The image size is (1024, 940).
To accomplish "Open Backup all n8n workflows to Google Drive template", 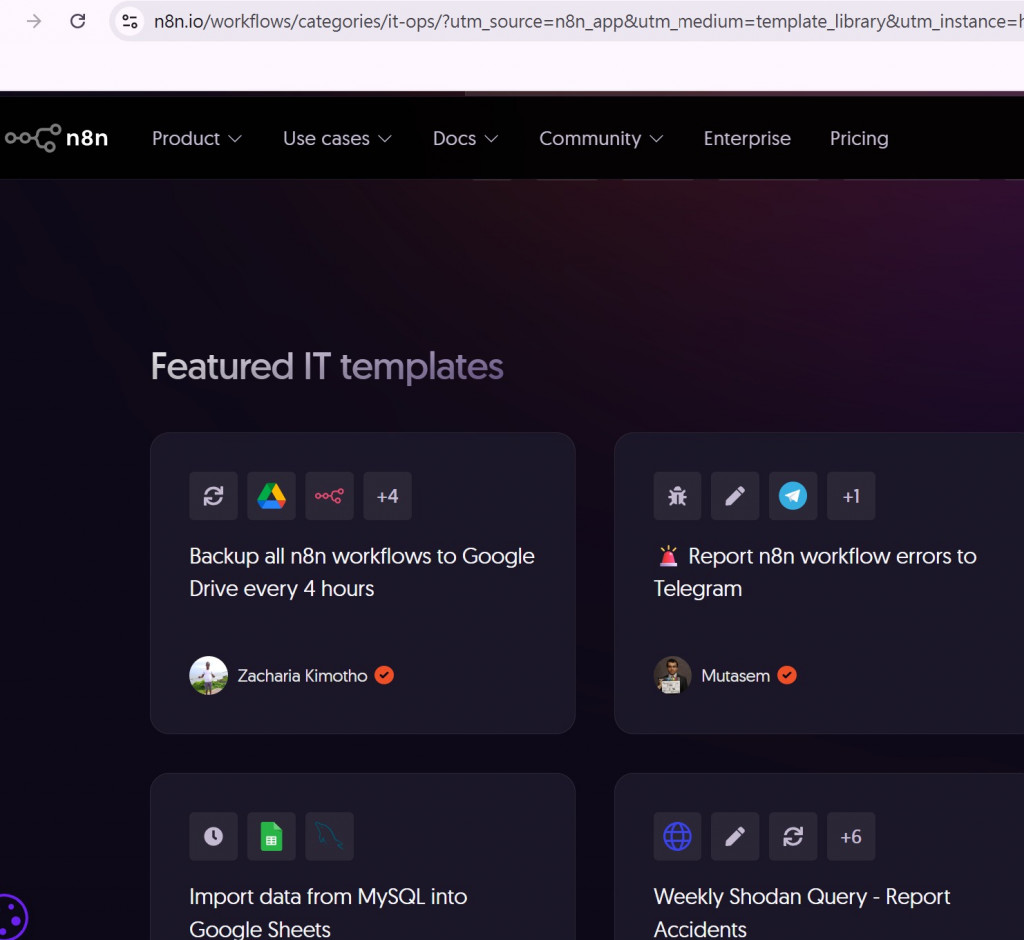I will pos(362,572).
